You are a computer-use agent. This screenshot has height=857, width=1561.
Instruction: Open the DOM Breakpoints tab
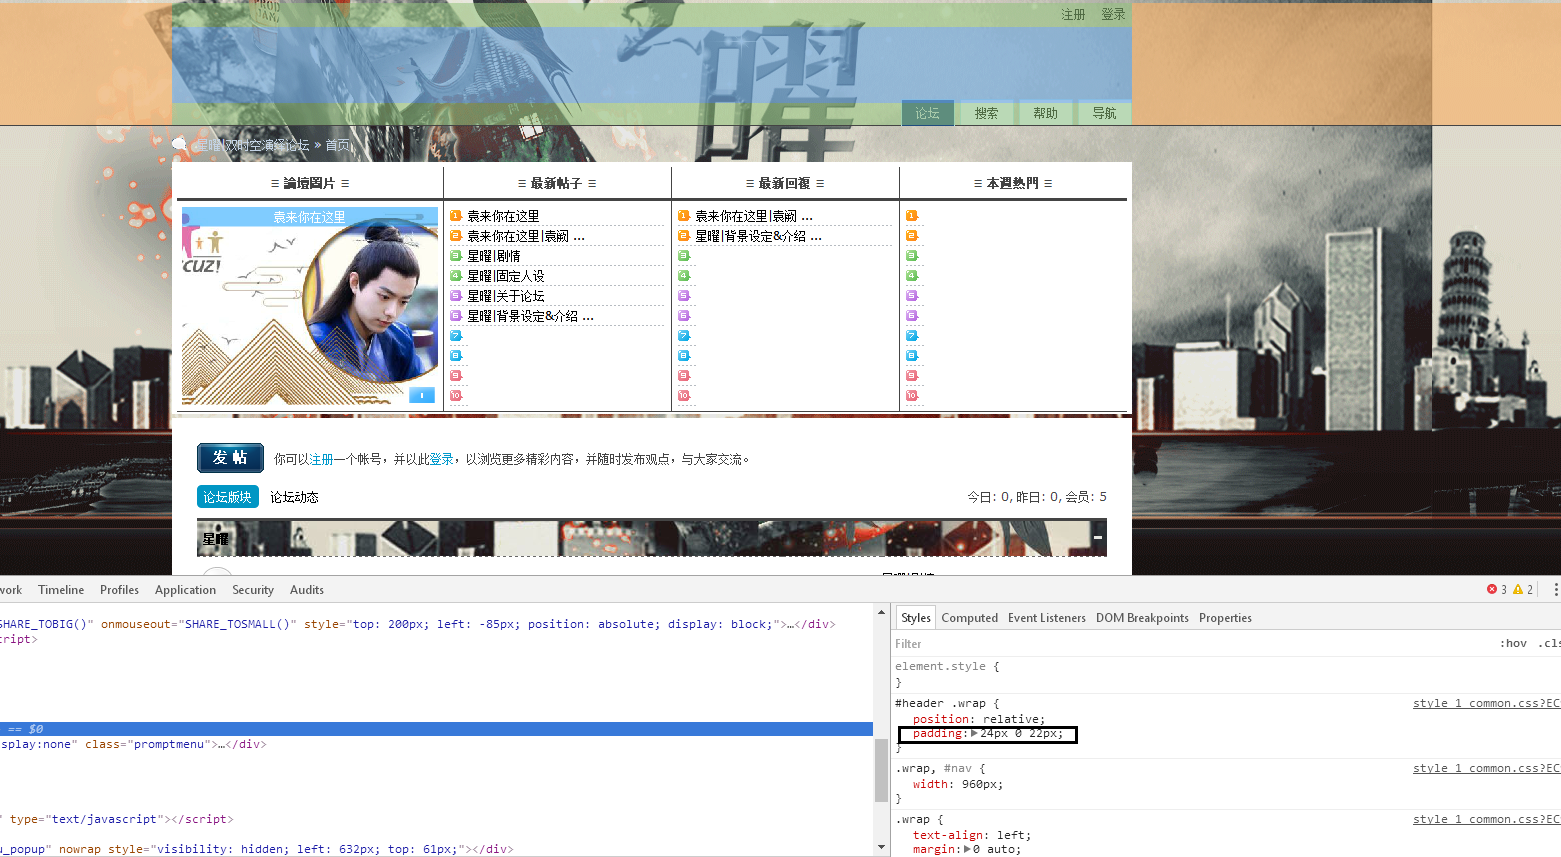point(1142,618)
